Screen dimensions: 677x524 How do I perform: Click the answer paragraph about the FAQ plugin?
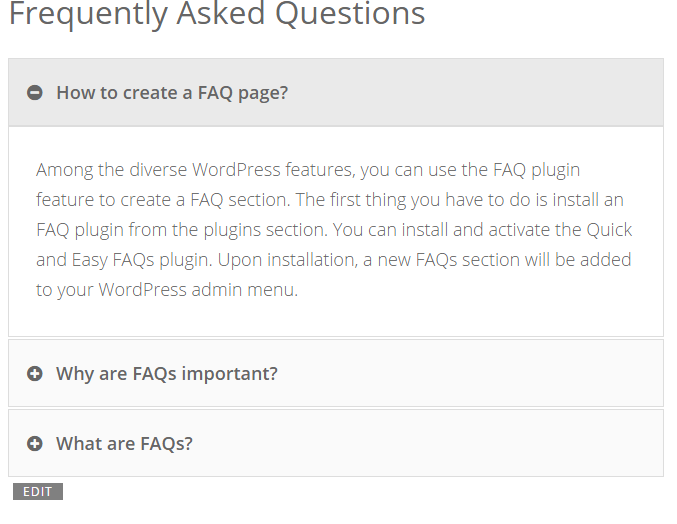tap(334, 230)
